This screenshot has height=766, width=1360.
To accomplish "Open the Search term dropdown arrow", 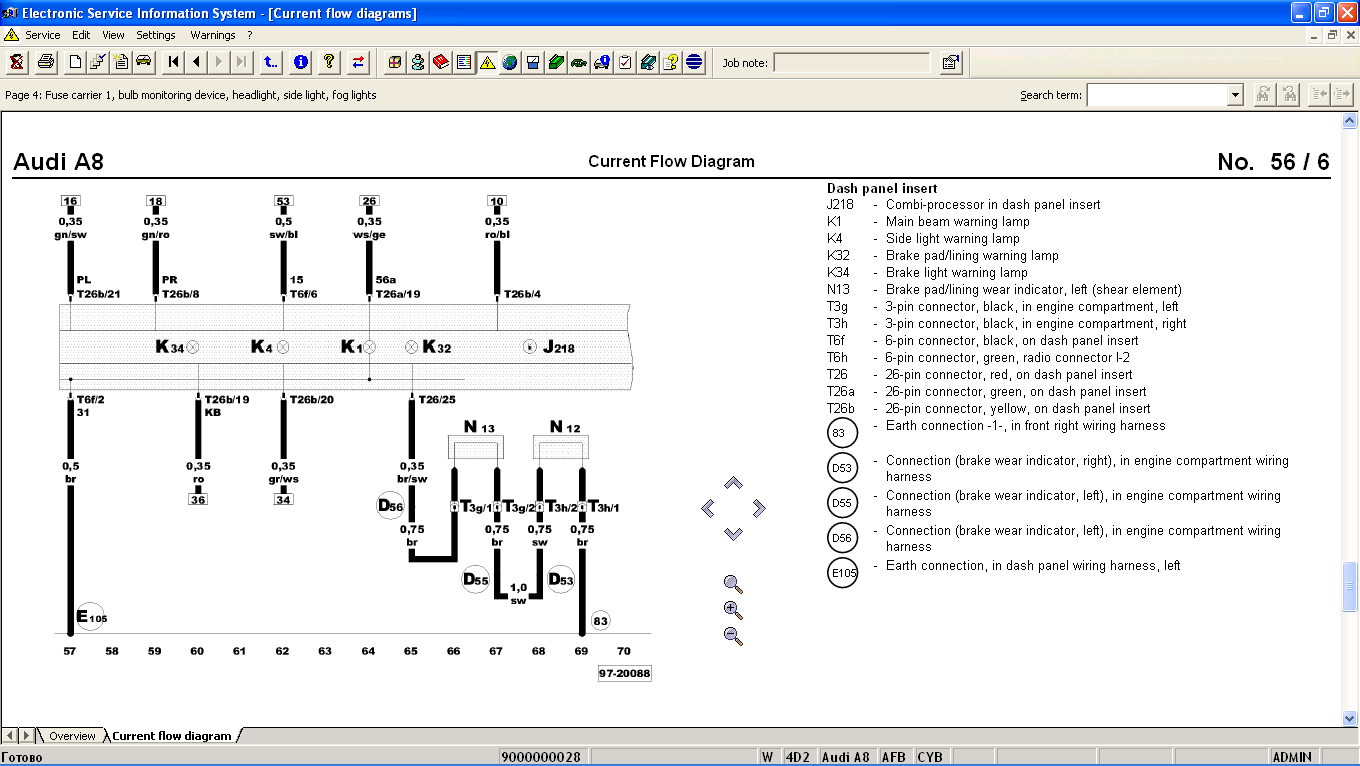I will 1235,95.
